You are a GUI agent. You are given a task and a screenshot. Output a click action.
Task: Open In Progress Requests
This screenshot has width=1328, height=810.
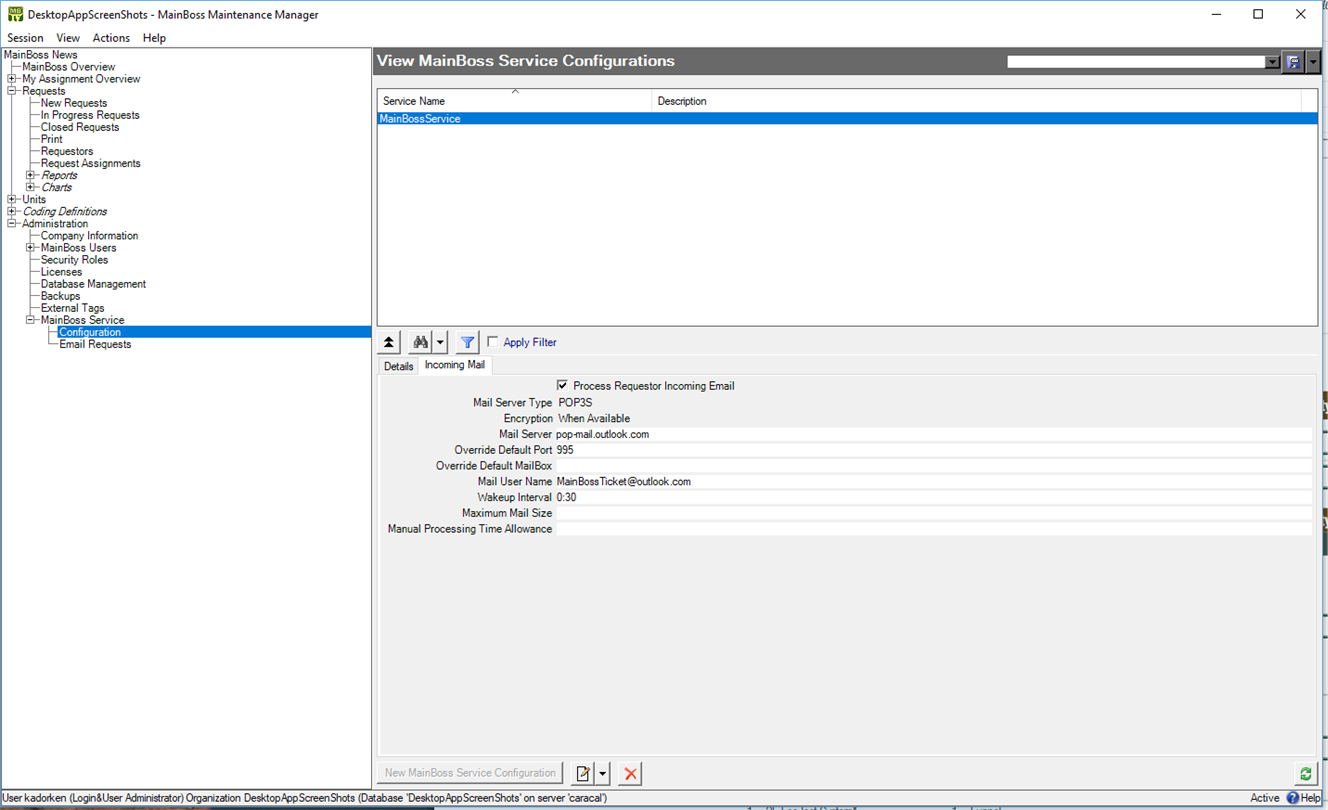point(90,115)
